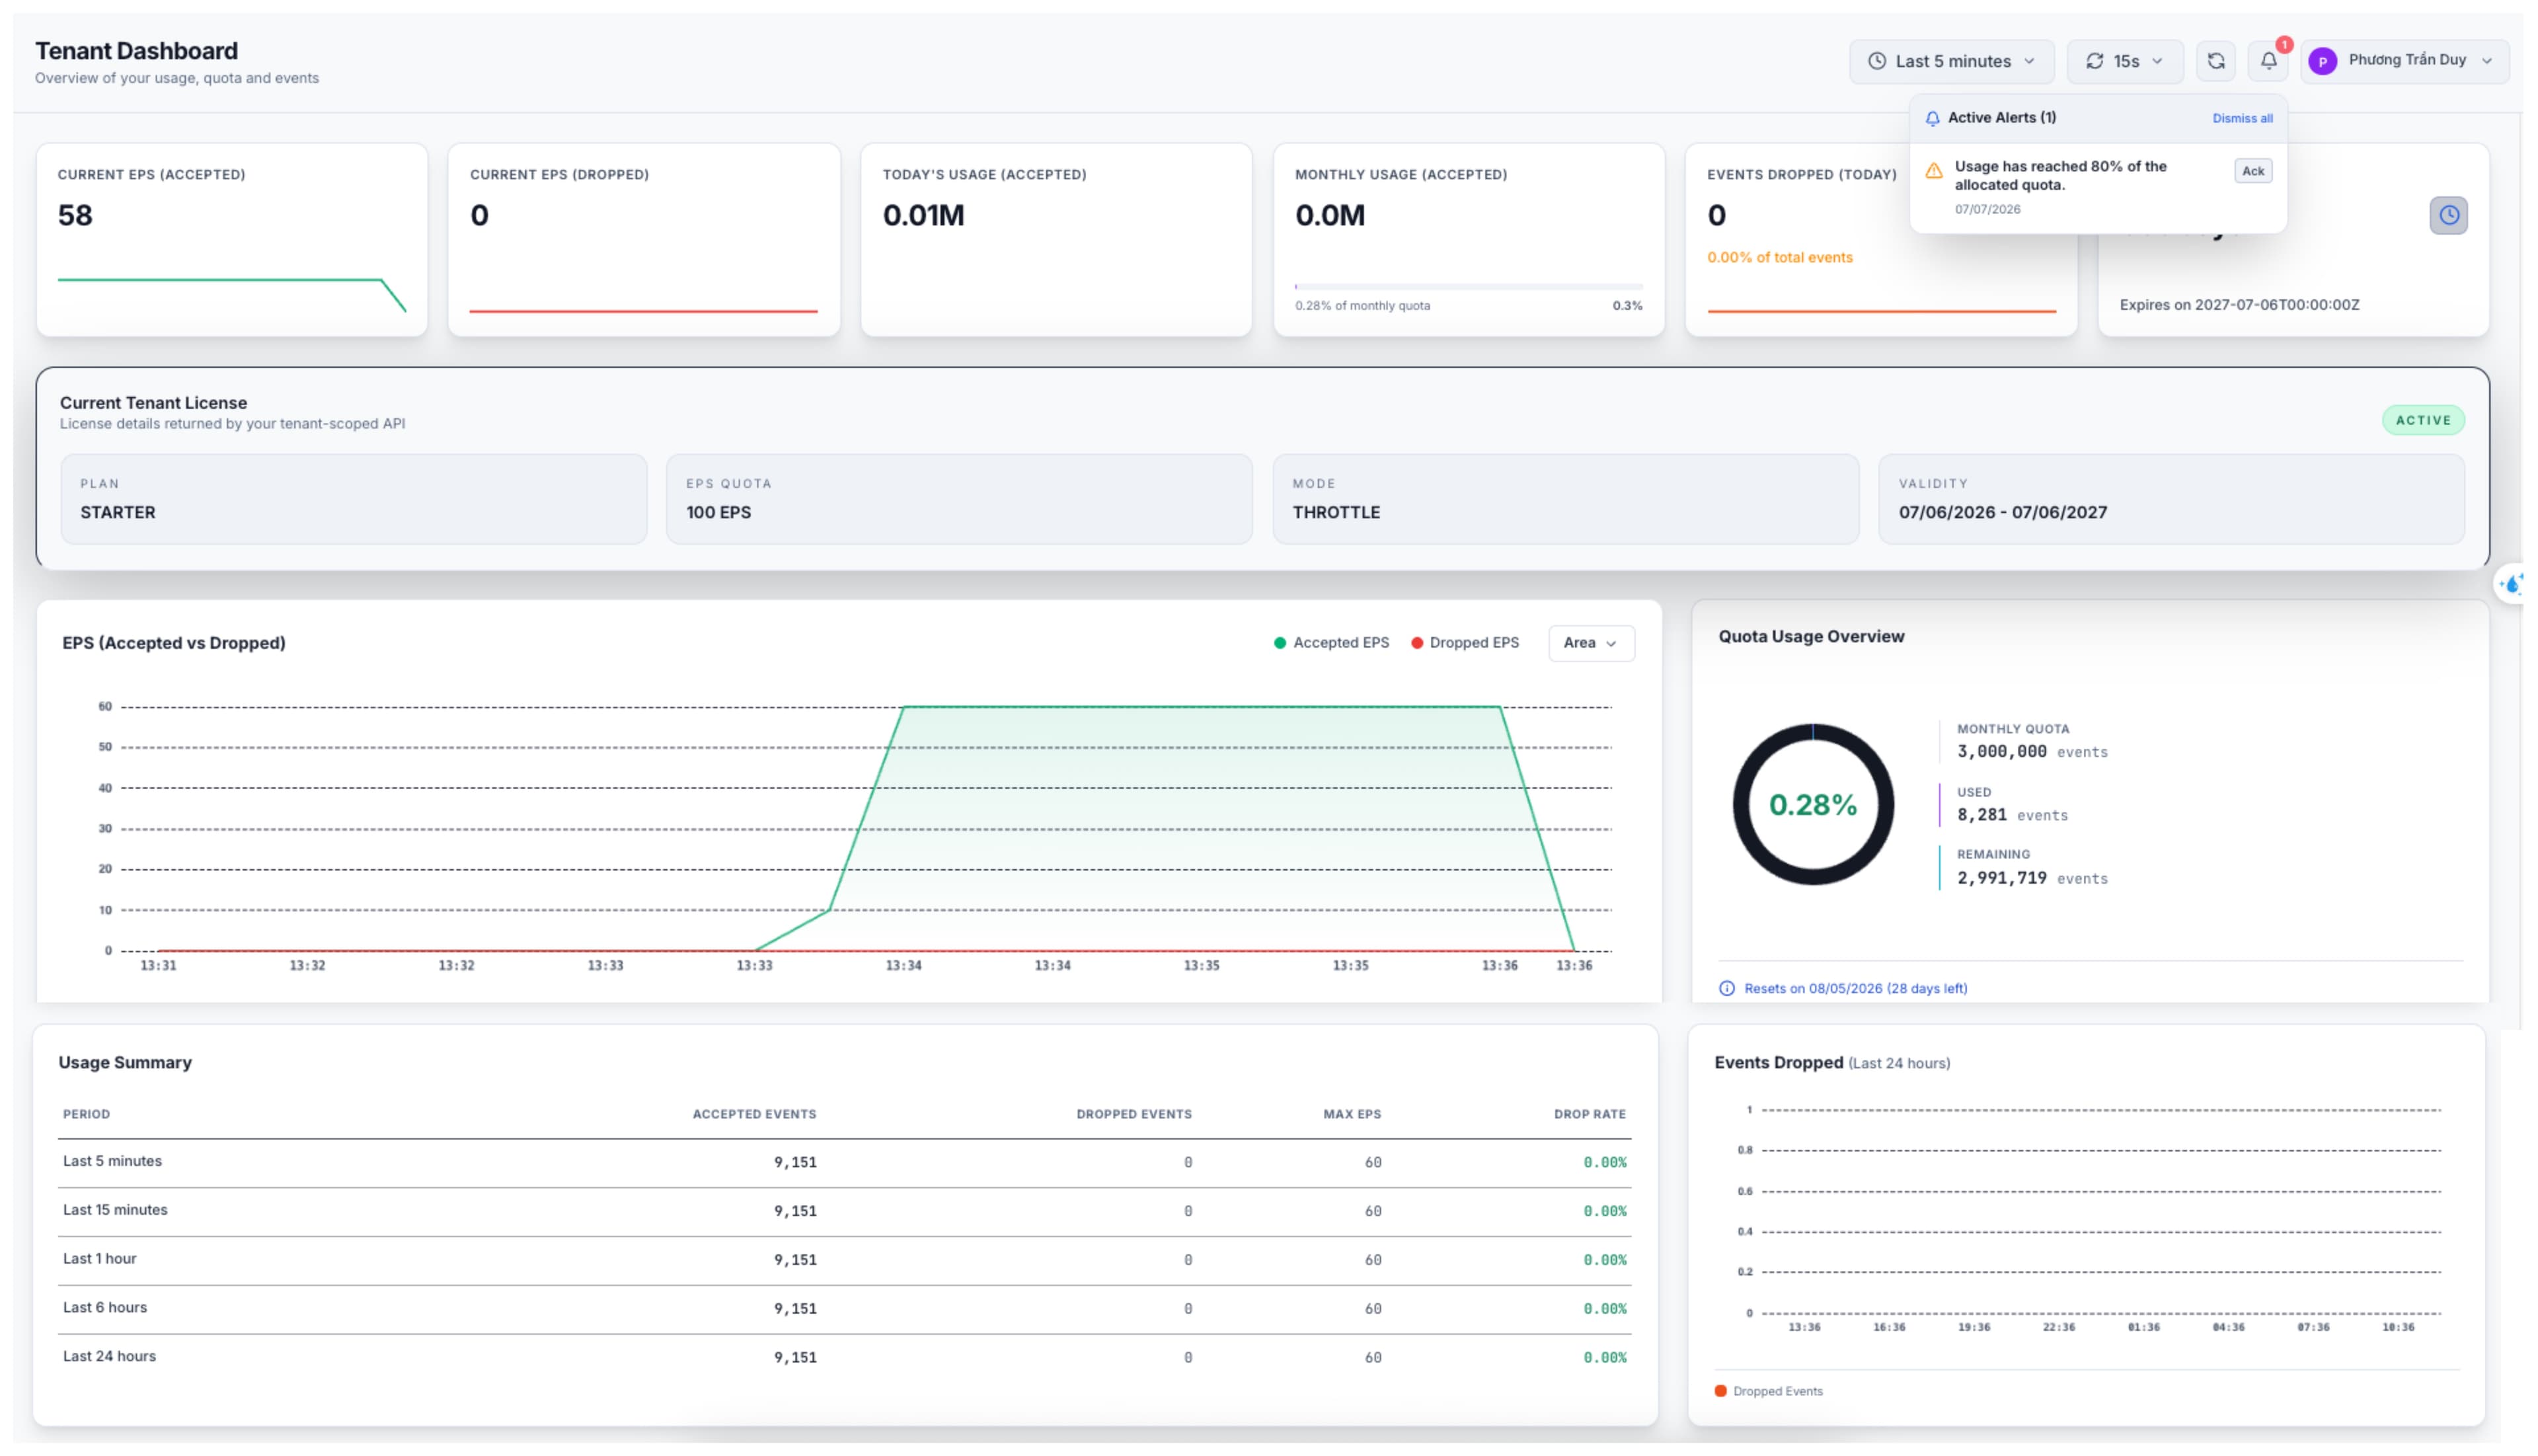The image size is (2538, 1456).
Task: Click the ACCEPTED EVENTS column header
Action: pos(754,1114)
